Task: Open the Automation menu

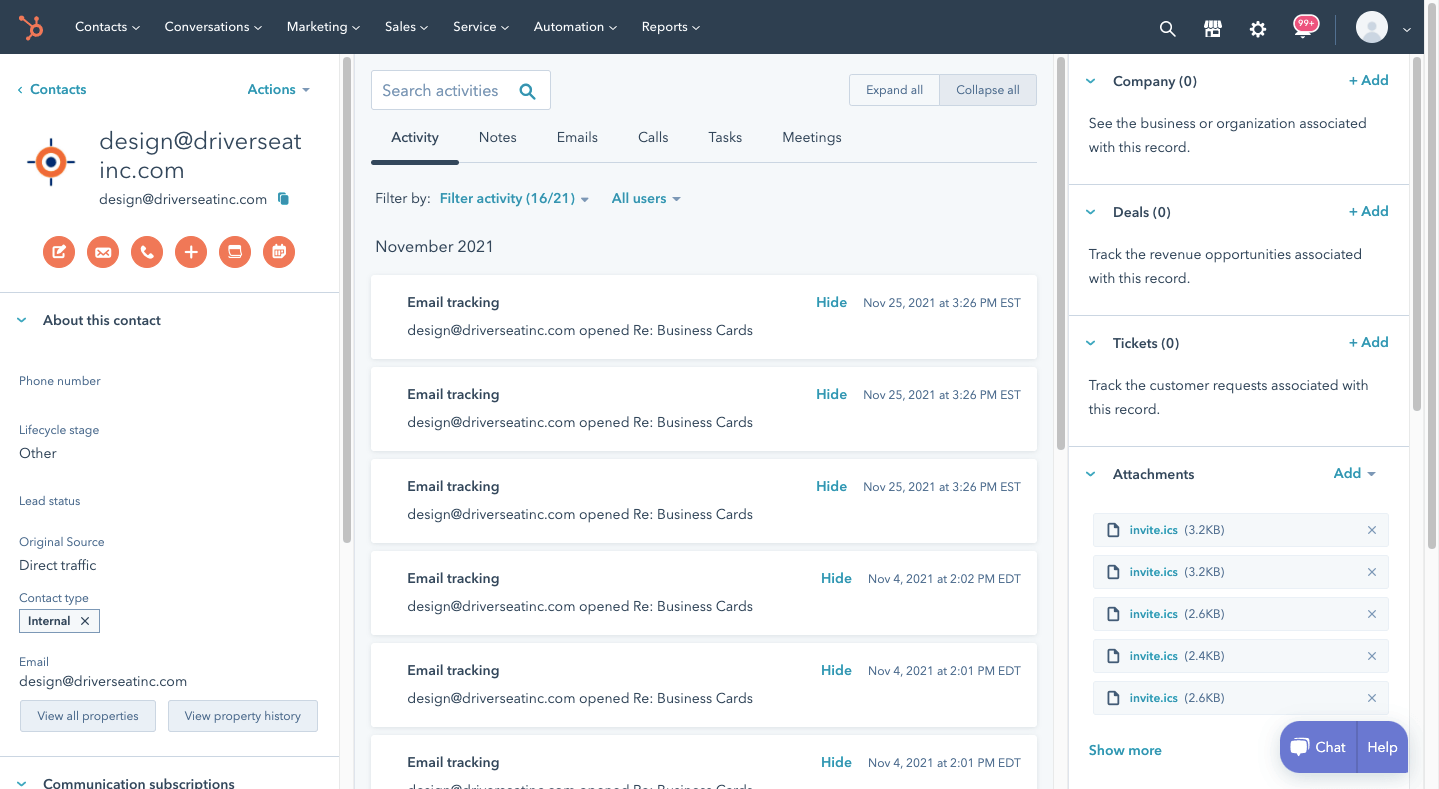Action: pyautogui.click(x=575, y=27)
